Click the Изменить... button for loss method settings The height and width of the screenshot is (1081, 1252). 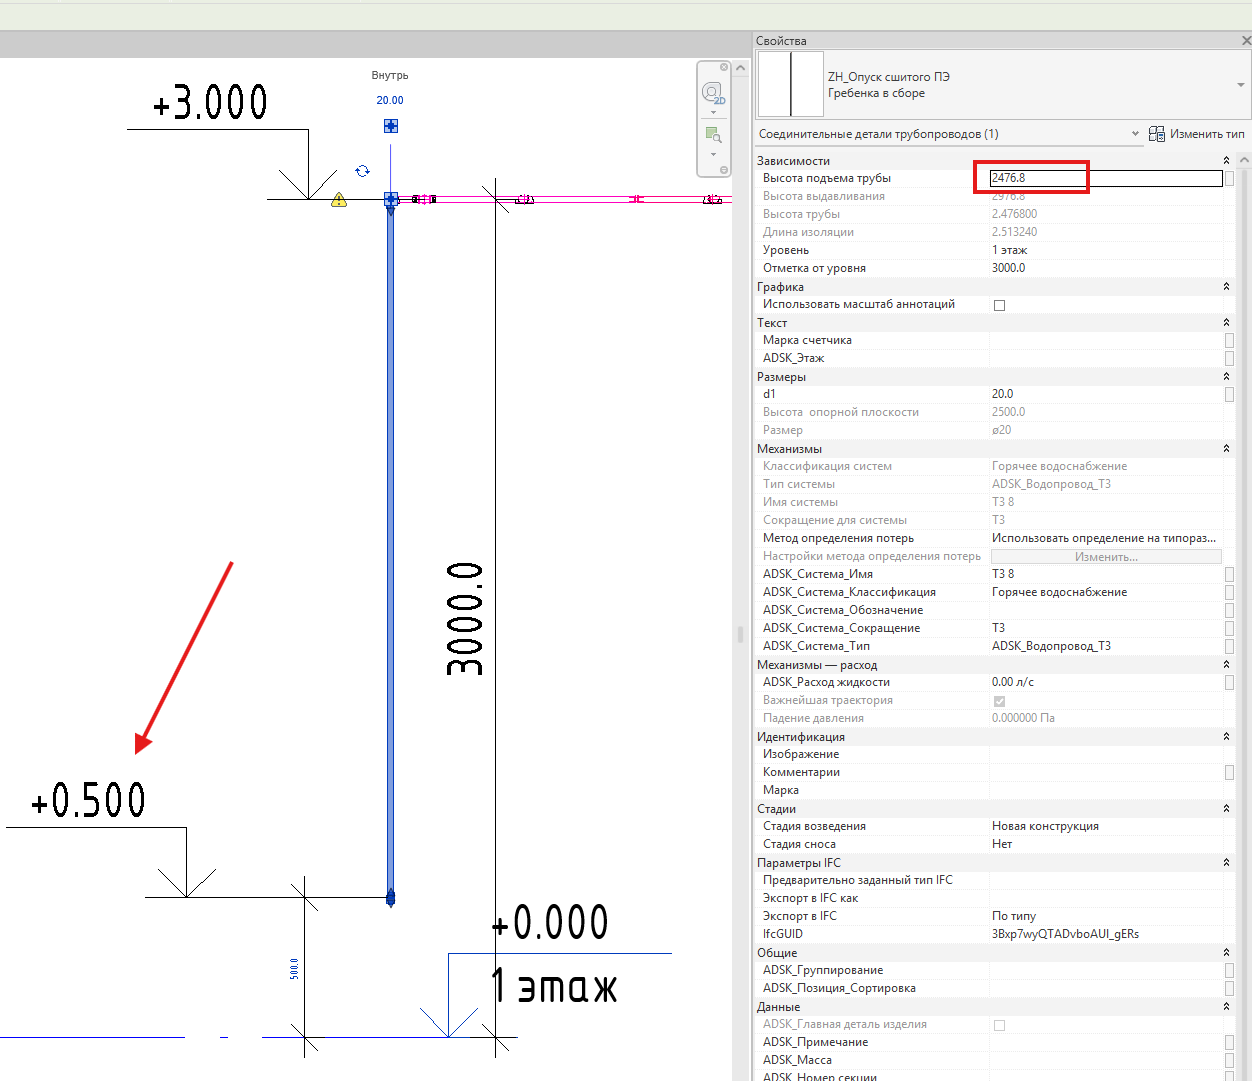coord(1106,557)
